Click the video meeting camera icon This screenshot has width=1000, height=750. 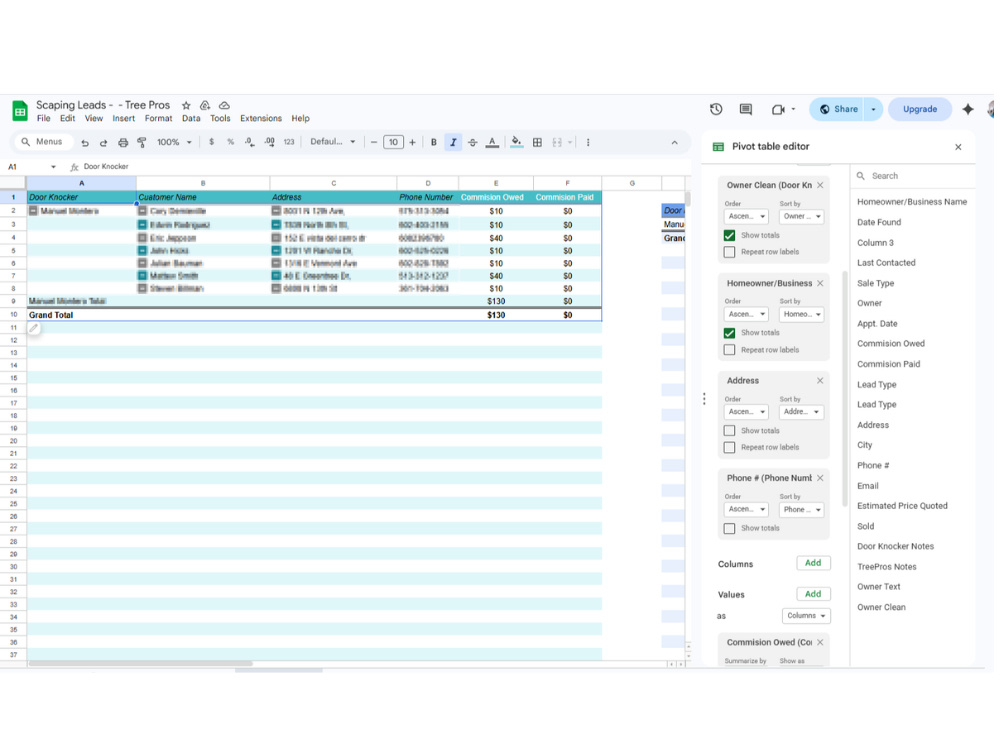pyautogui.click(x=778, y=109)
